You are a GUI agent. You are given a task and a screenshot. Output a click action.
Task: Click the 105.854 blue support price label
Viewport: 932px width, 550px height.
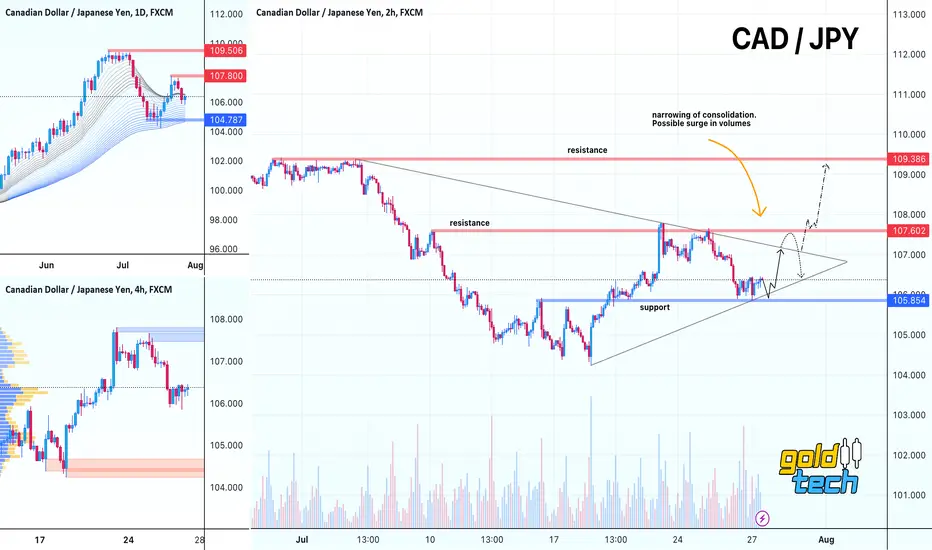(909, 300)
